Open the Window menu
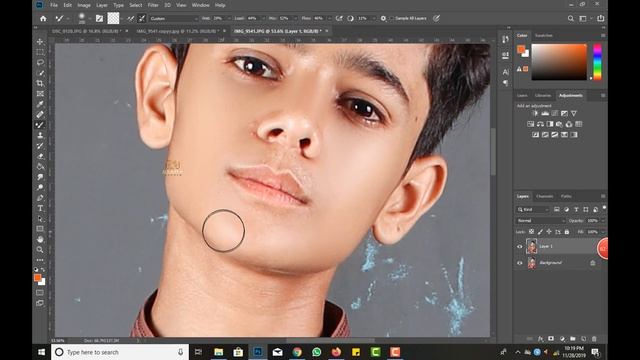 click(200, 5)
